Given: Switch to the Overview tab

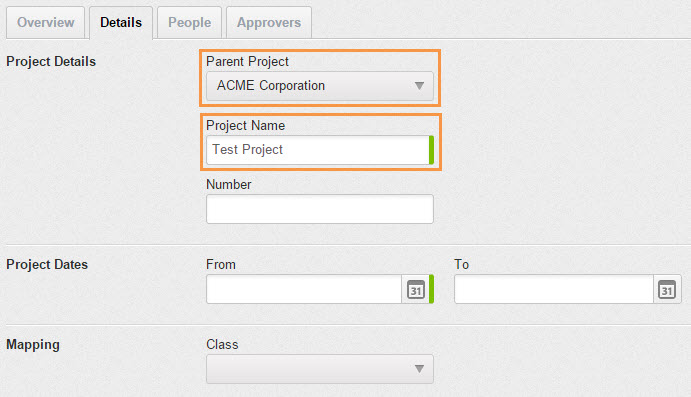Looking at the screenshot, I should [x=45, y=22].
